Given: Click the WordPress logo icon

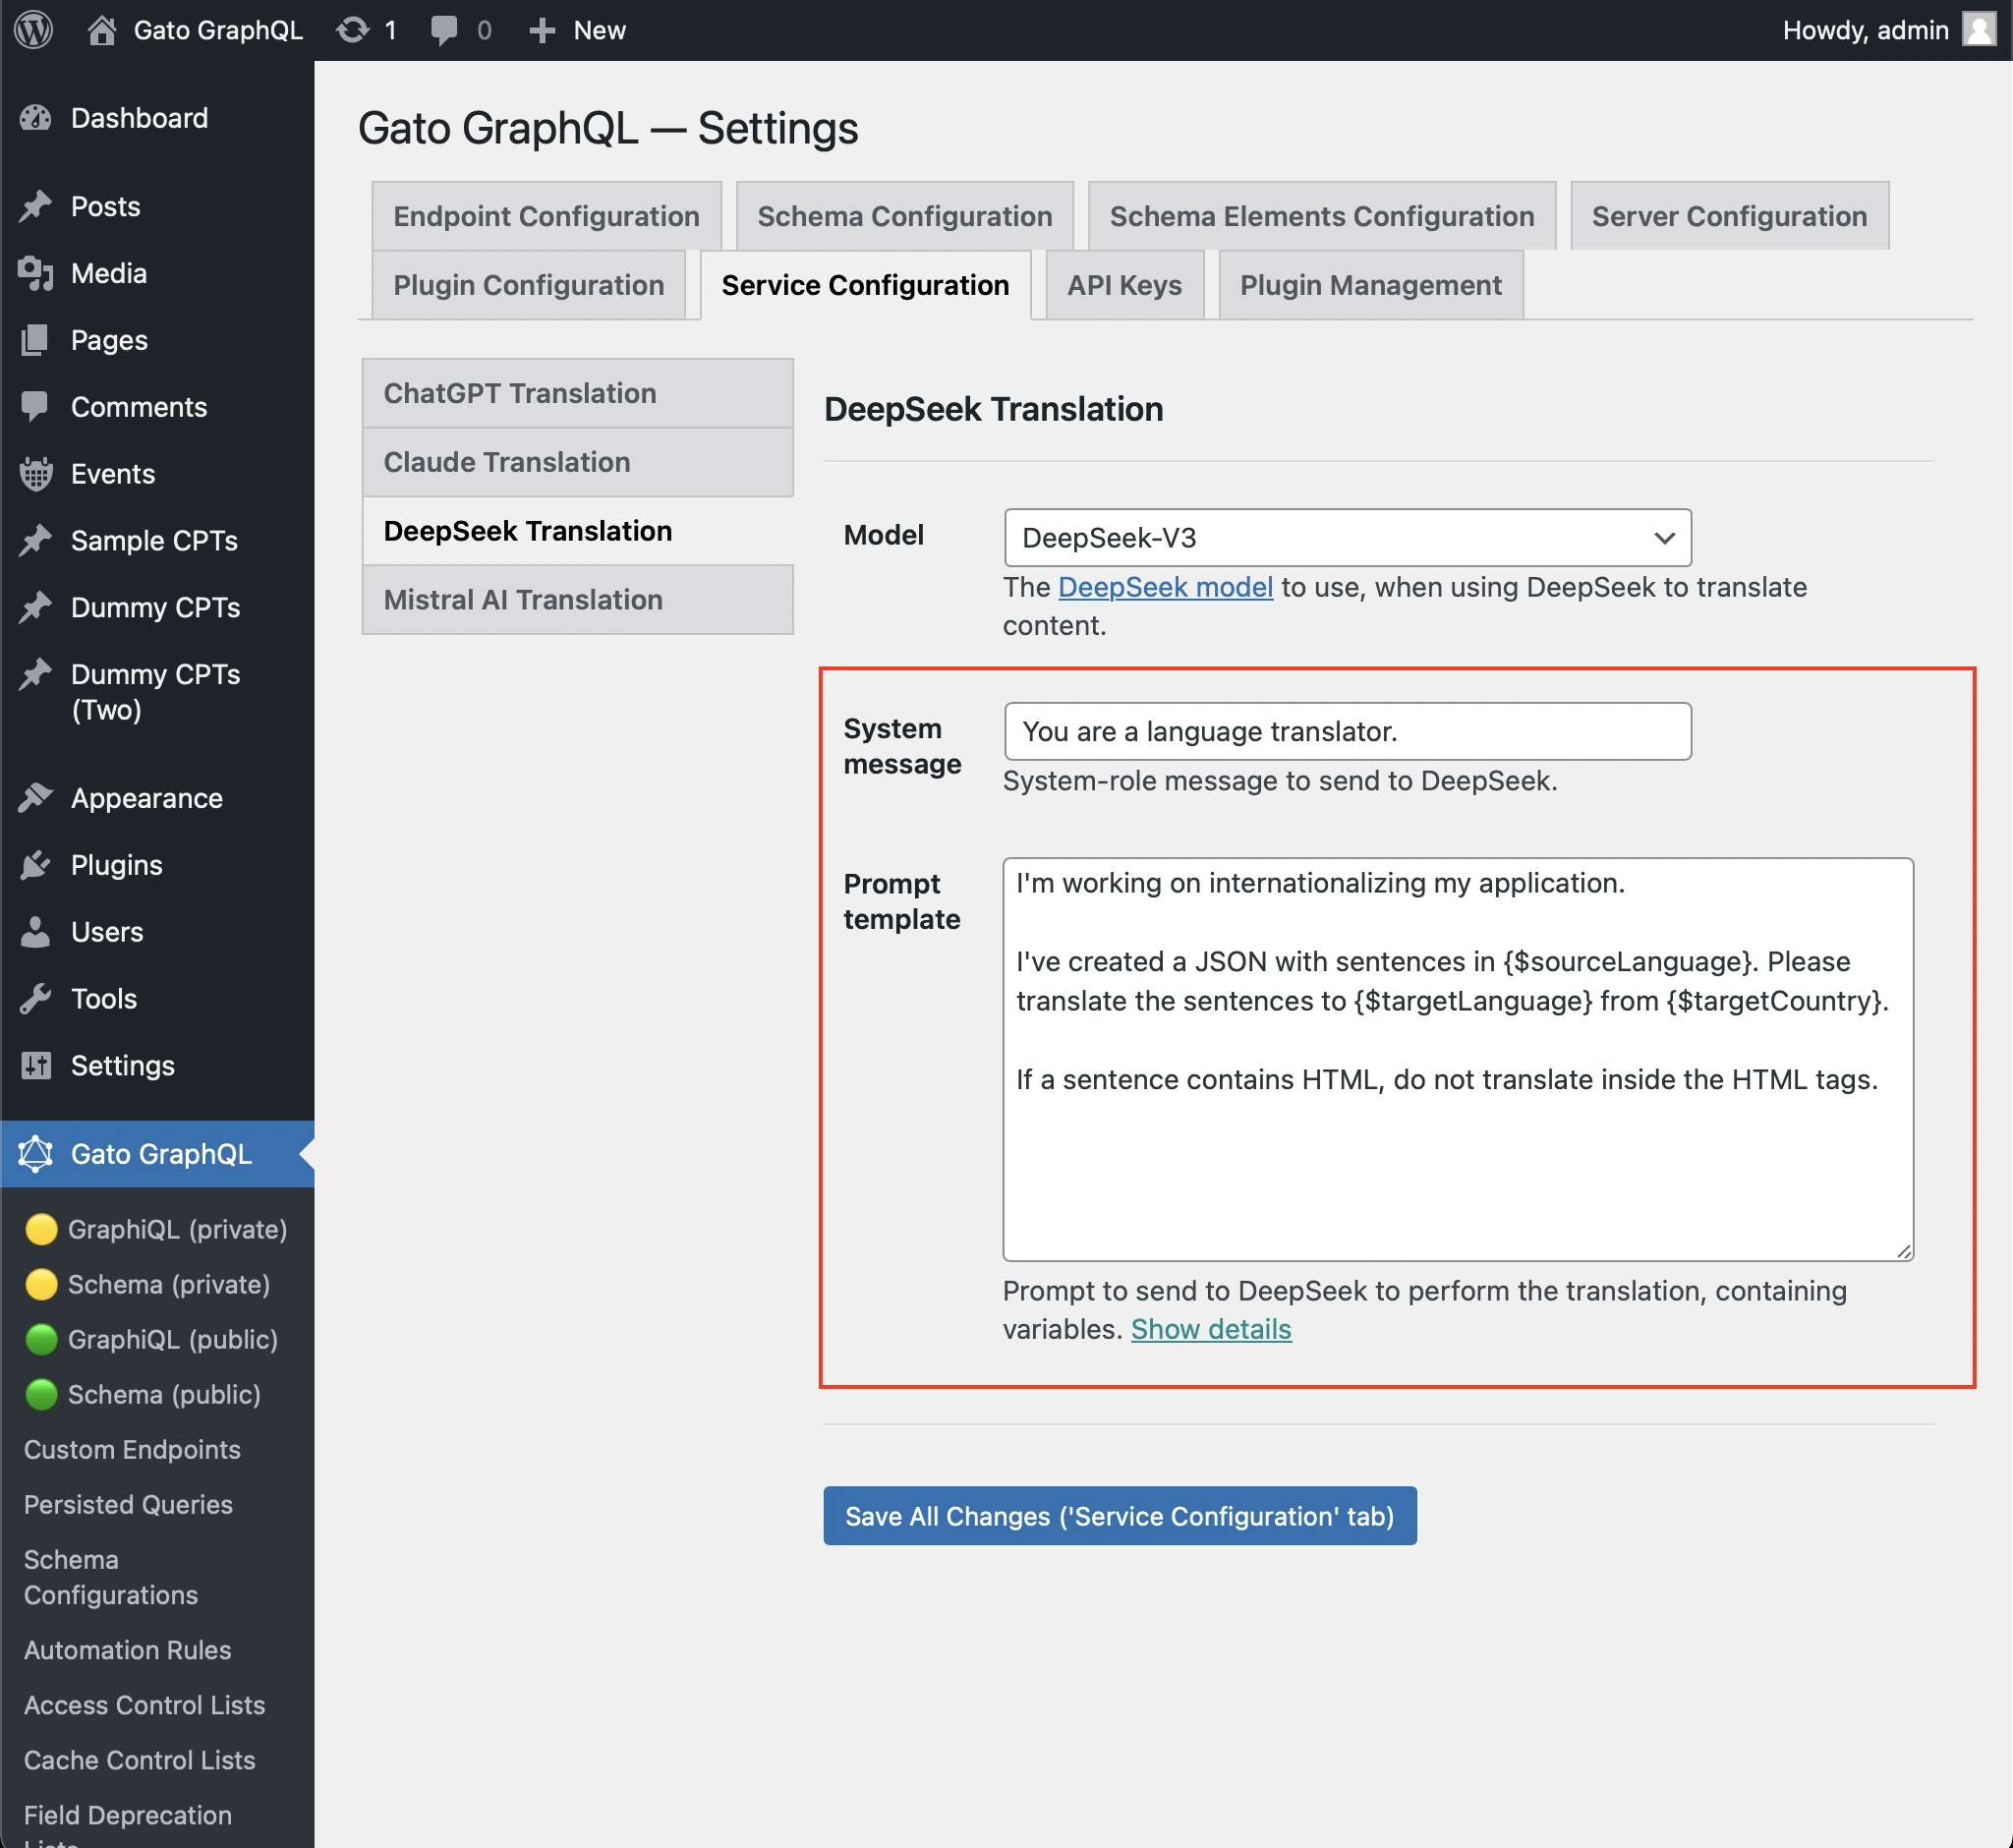Looking at the screenshot, I should click(34, 30).
